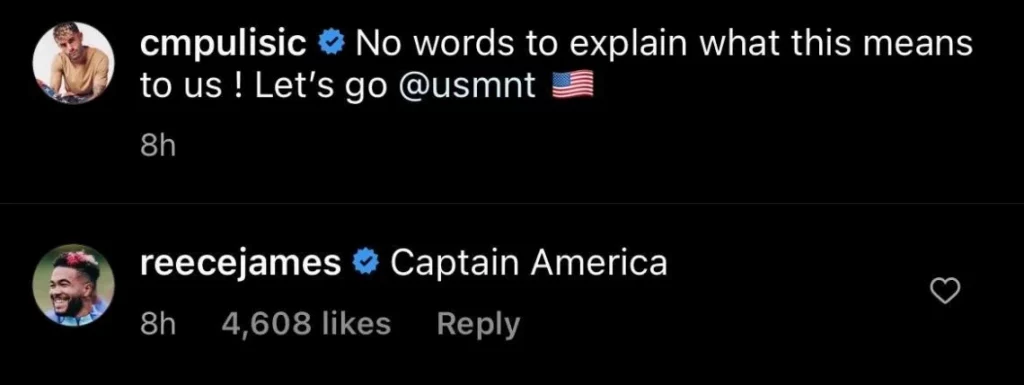The width and height of the screenshot is (1024, 385).
Task: Reply to the Captain America comment
Action: click(x=478, y=324)
